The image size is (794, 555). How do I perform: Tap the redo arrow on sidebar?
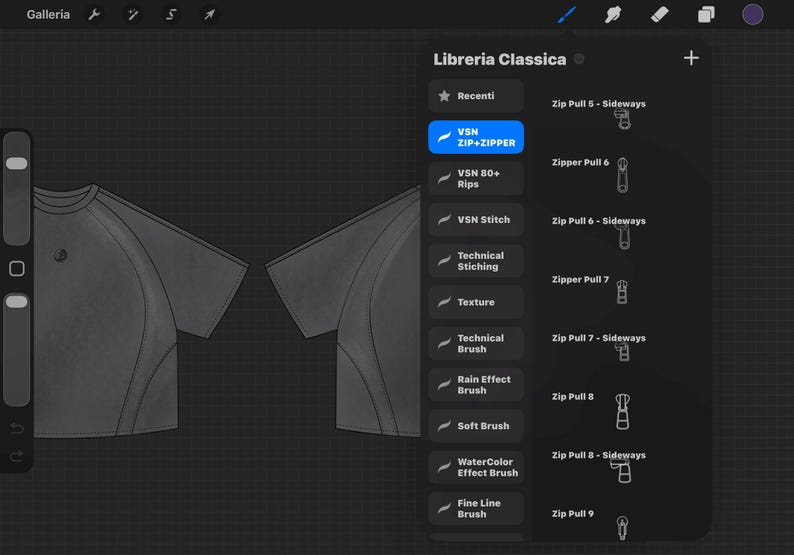[17, 456]
